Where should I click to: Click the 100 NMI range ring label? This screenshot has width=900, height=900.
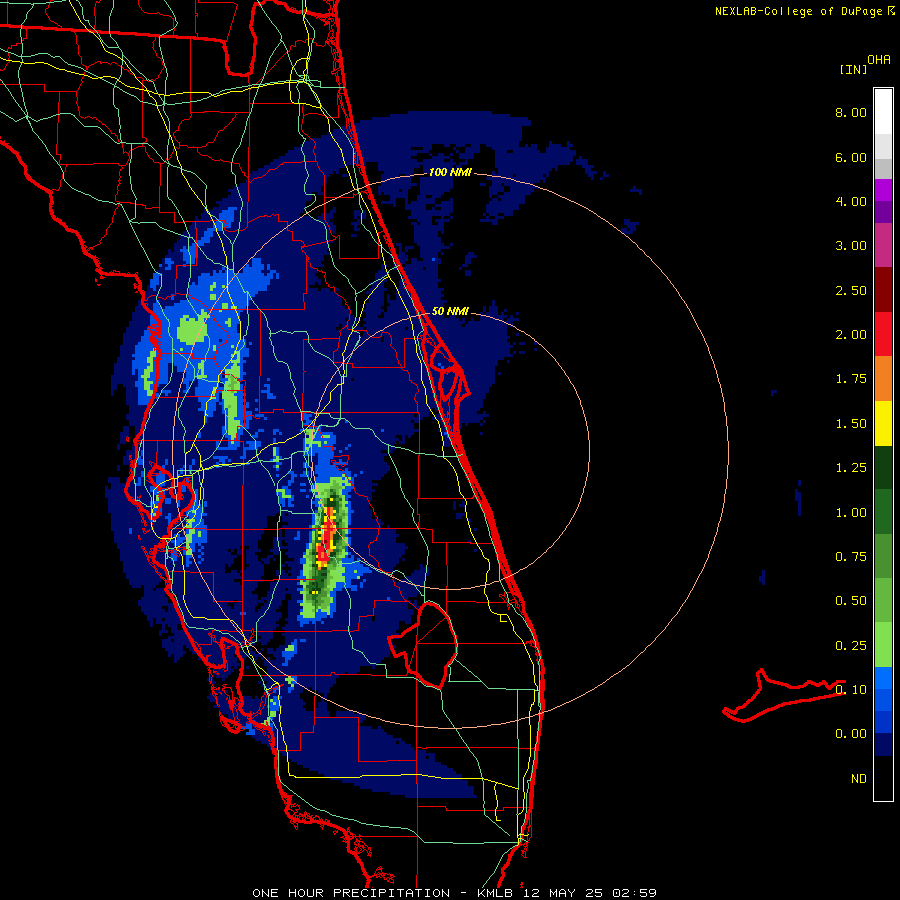point(449,172)
